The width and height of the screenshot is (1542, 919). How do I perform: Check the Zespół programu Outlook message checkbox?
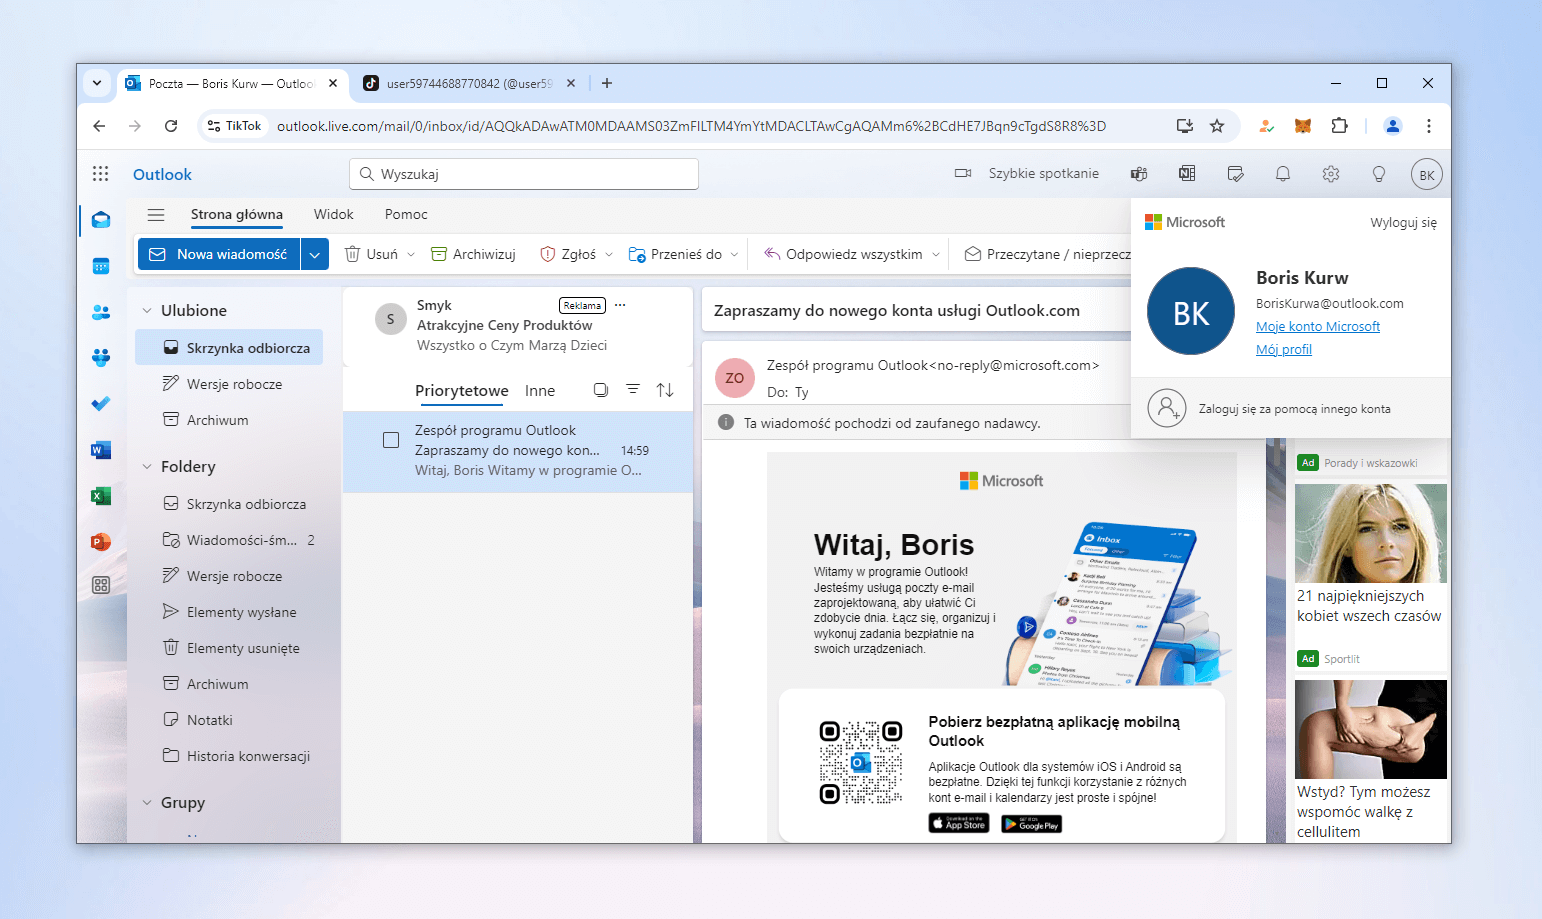point(391,440)
